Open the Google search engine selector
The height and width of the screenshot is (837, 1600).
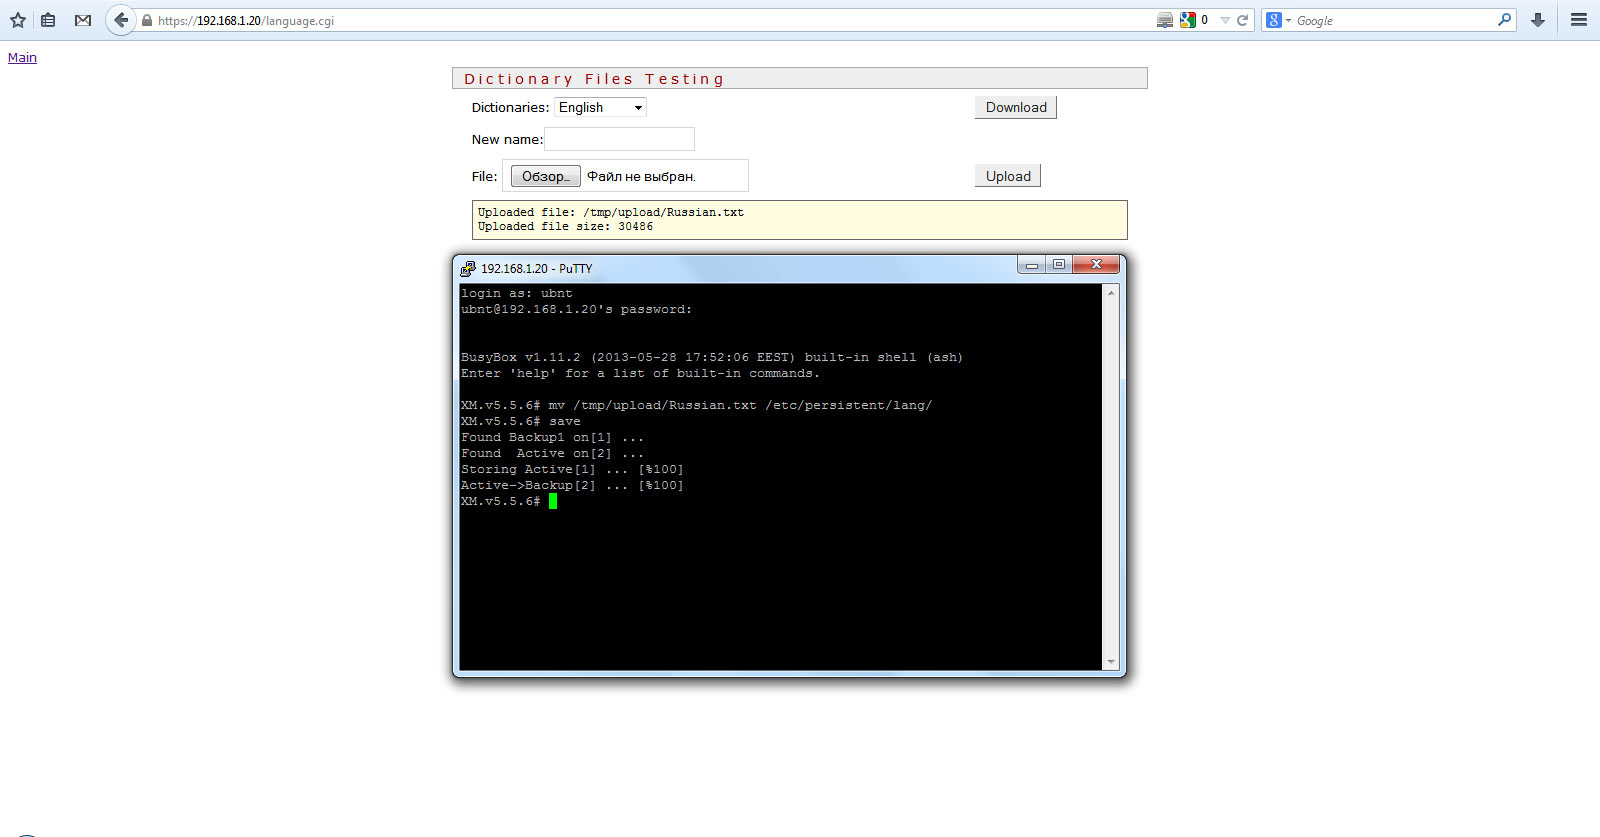click(1278, 20)
